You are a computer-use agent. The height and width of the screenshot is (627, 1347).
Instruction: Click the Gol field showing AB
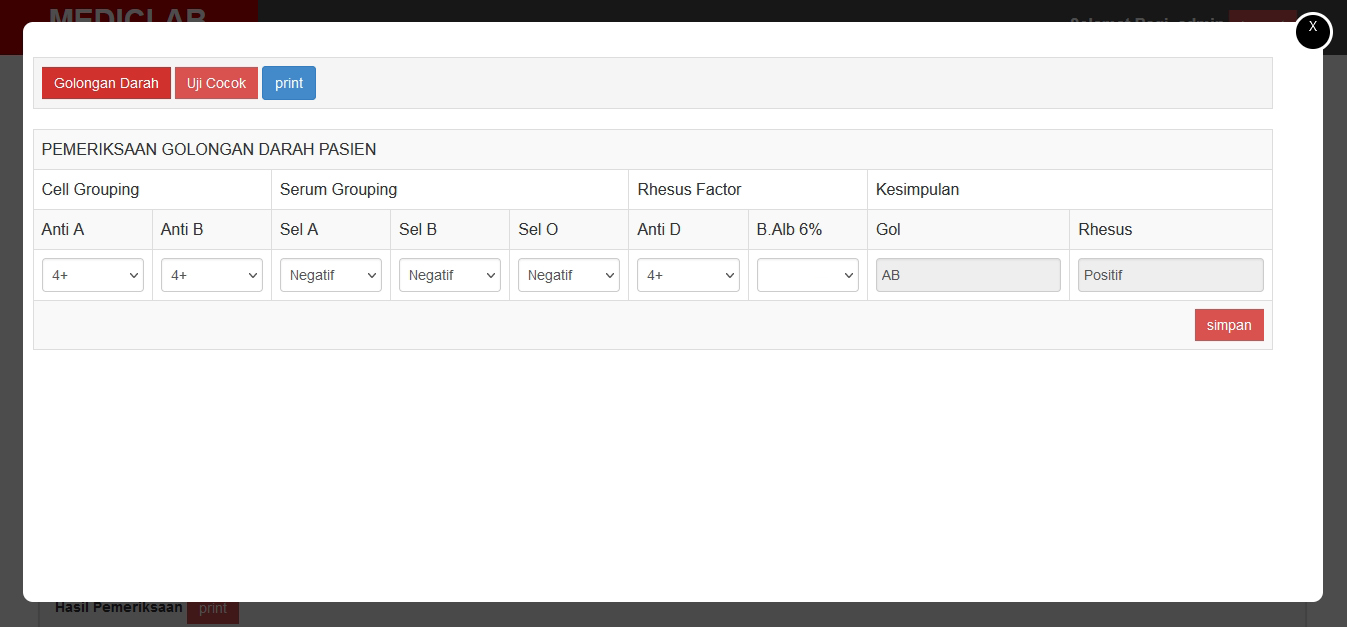pyautogui.click(x=968, y=275)
